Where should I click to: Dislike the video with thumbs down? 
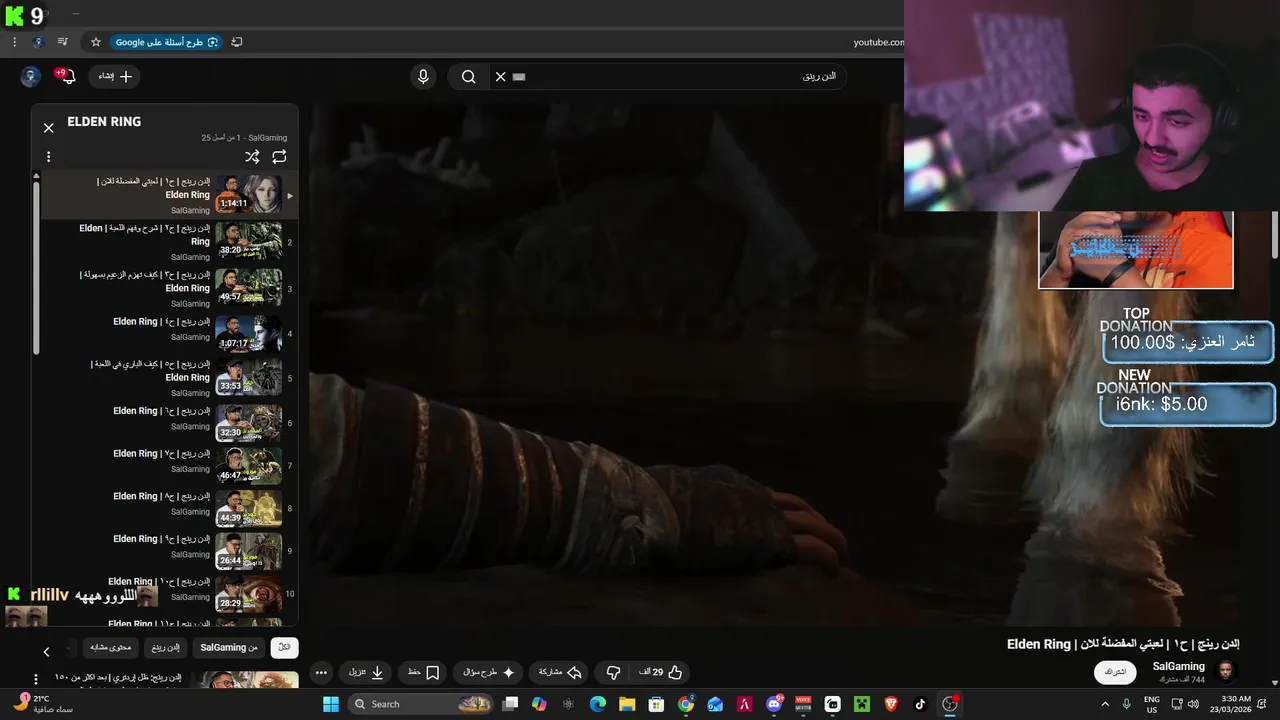613,673
